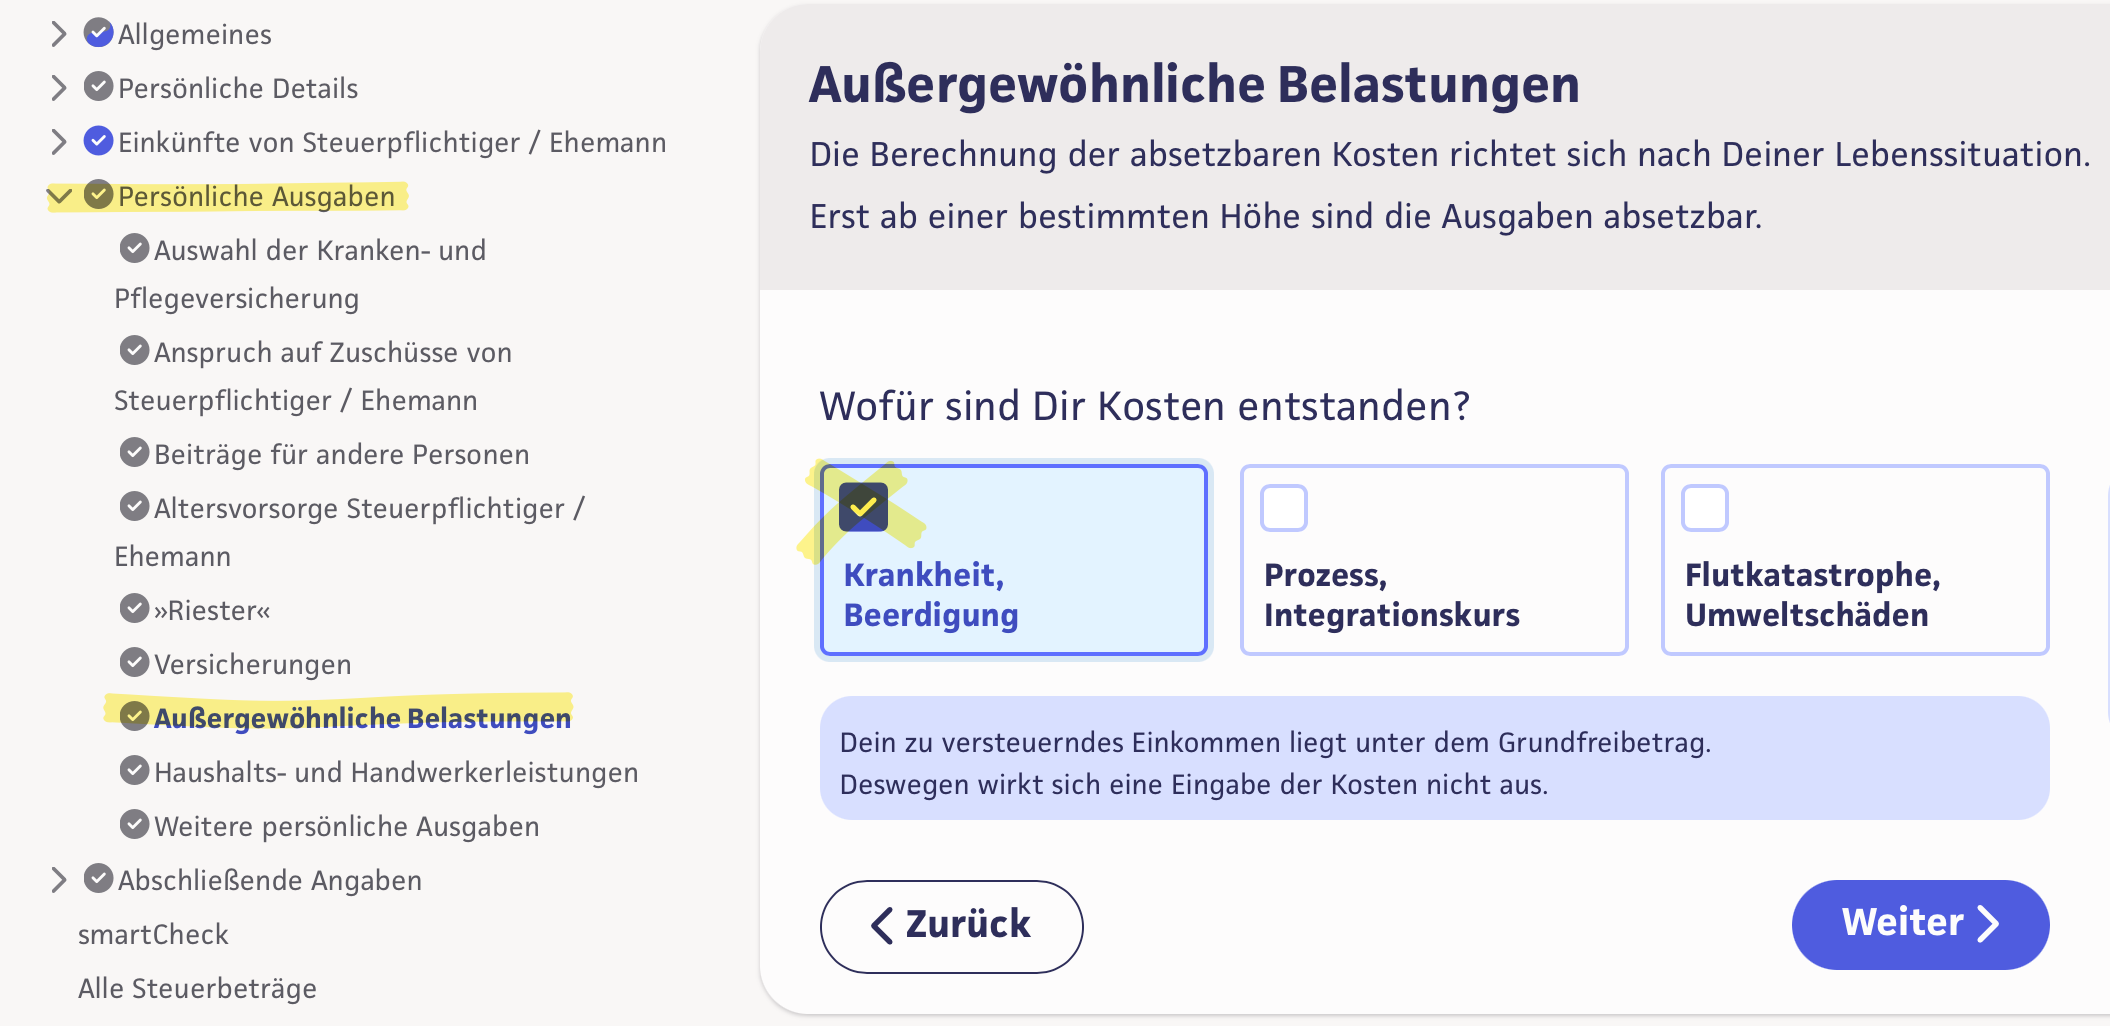
Task: Click the status icon next to Abschließende Angaben
Action: tap(98, 879)
